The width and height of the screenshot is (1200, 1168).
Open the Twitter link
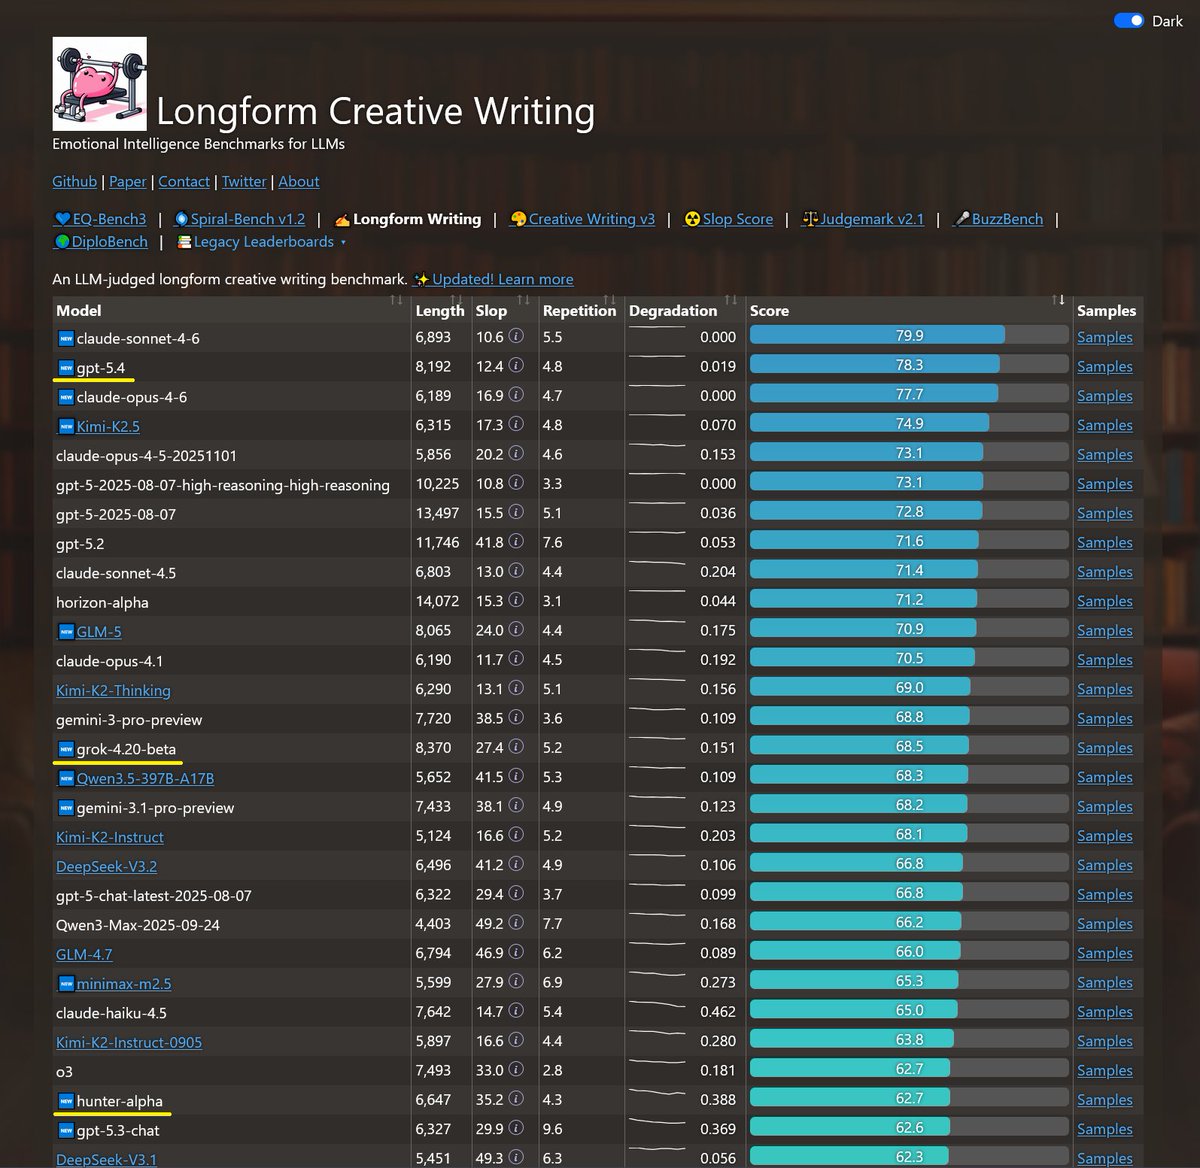point(244,181)
